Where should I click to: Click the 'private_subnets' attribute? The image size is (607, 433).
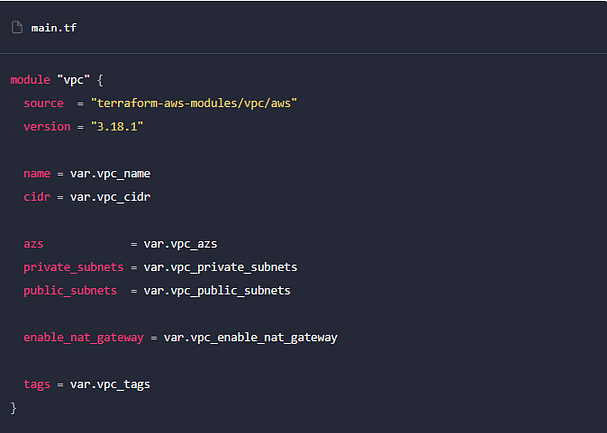(74, 267)
